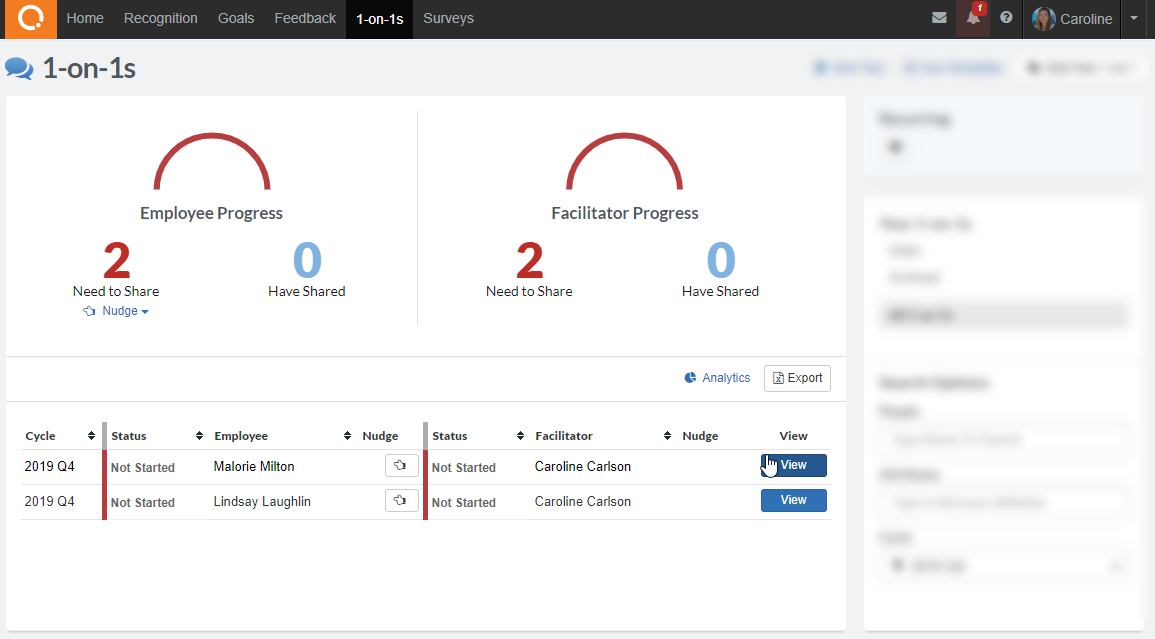1155x639 pixels.
Task: Sort by Facilitator column arrows
Action: click(668, 436)
